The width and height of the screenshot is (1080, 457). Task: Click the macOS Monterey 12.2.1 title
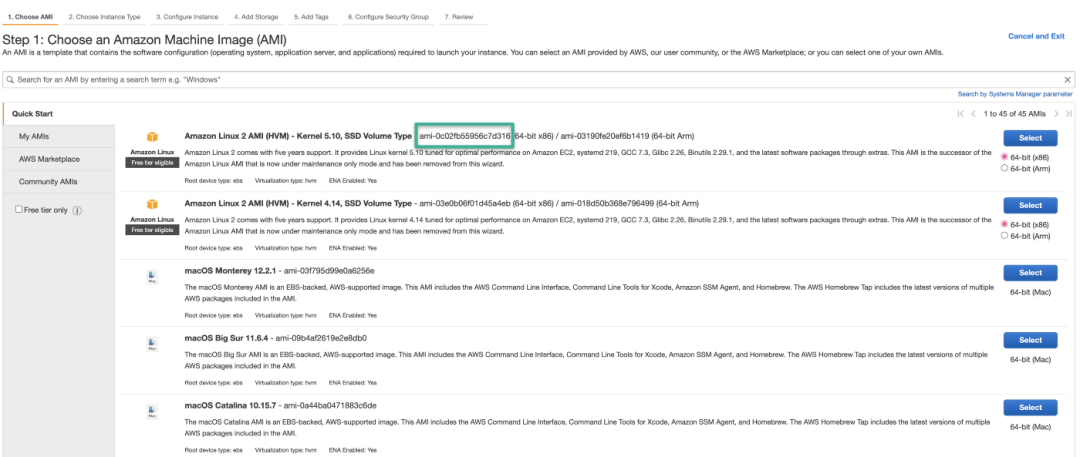pyautogui.click(x=231, y=271)
